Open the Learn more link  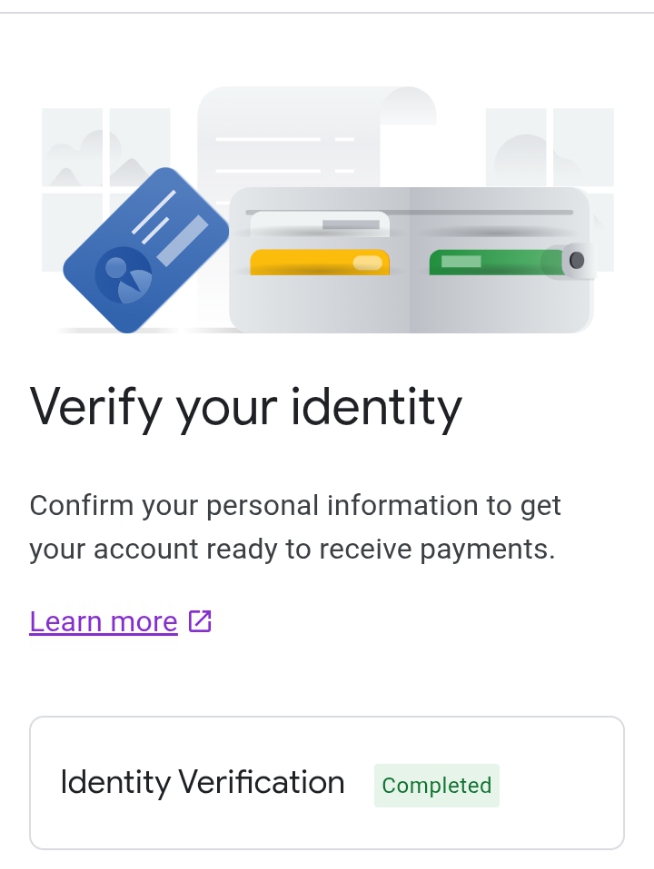[x=103, y=622]
